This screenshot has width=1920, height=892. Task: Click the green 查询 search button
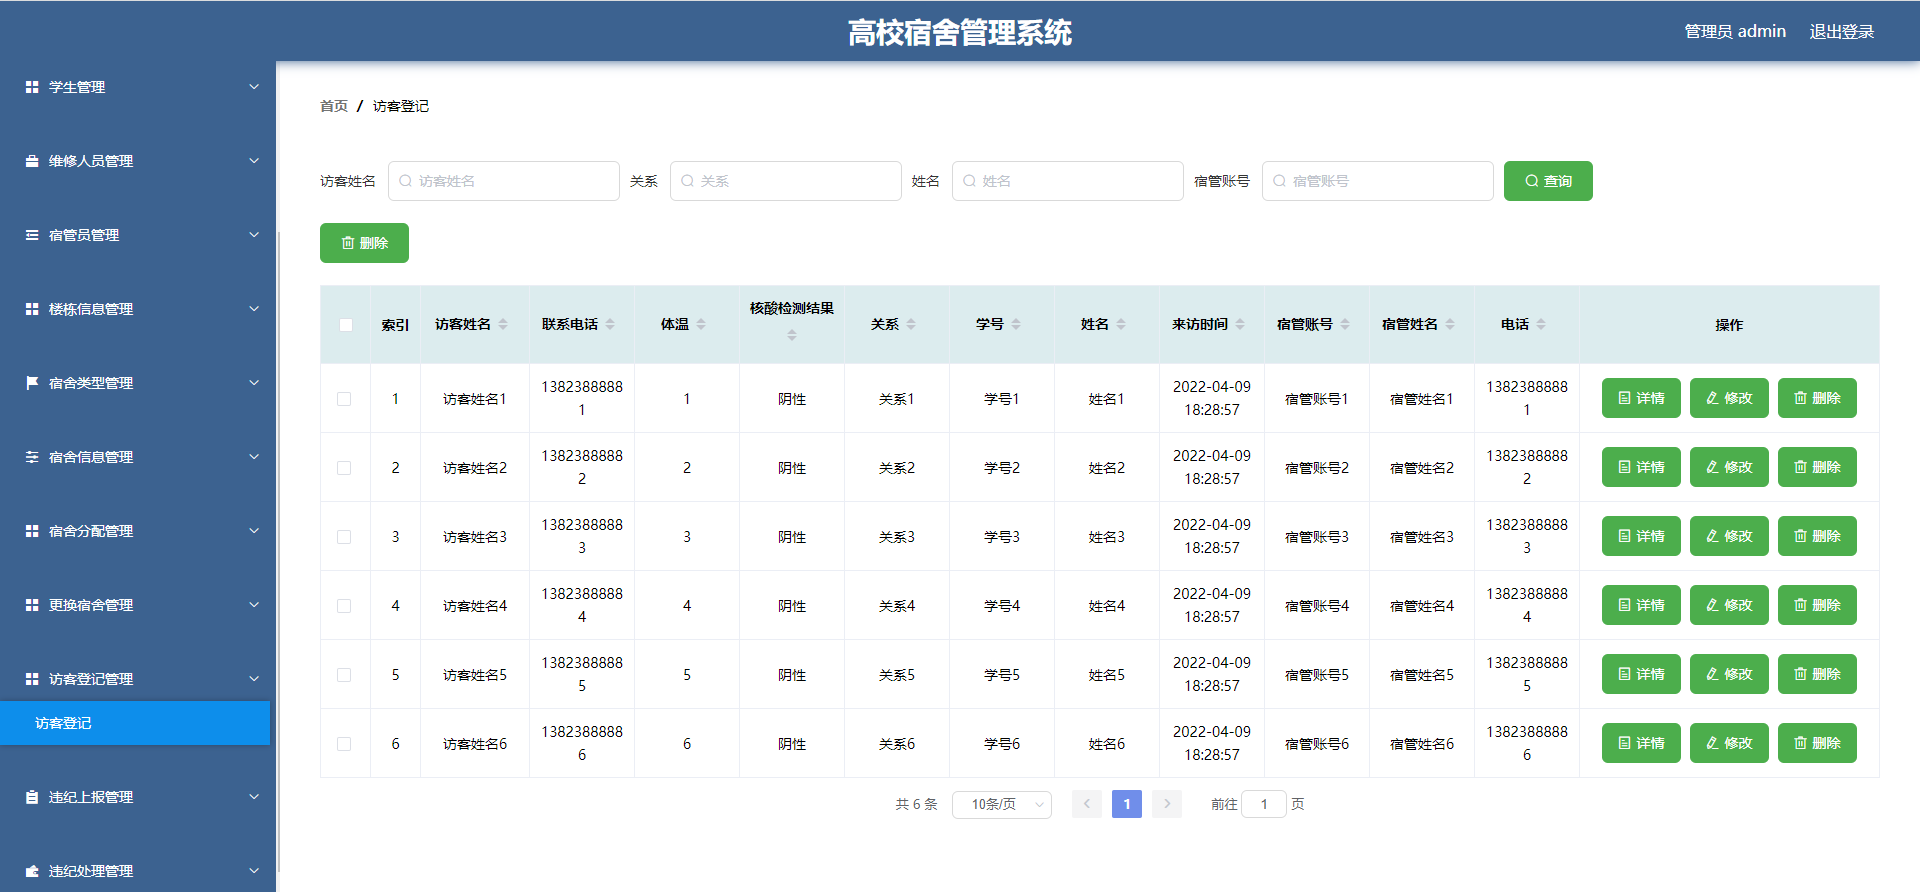click(1548, 181)
